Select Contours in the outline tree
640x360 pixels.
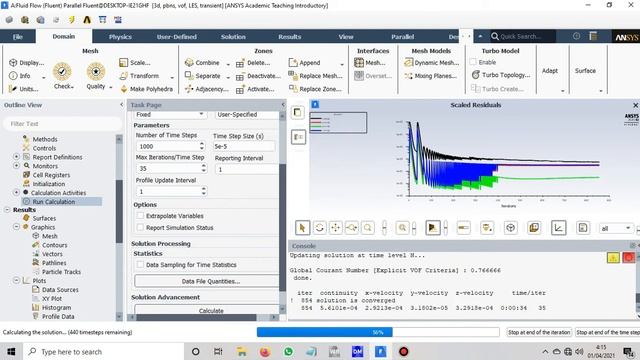(54, 245)
